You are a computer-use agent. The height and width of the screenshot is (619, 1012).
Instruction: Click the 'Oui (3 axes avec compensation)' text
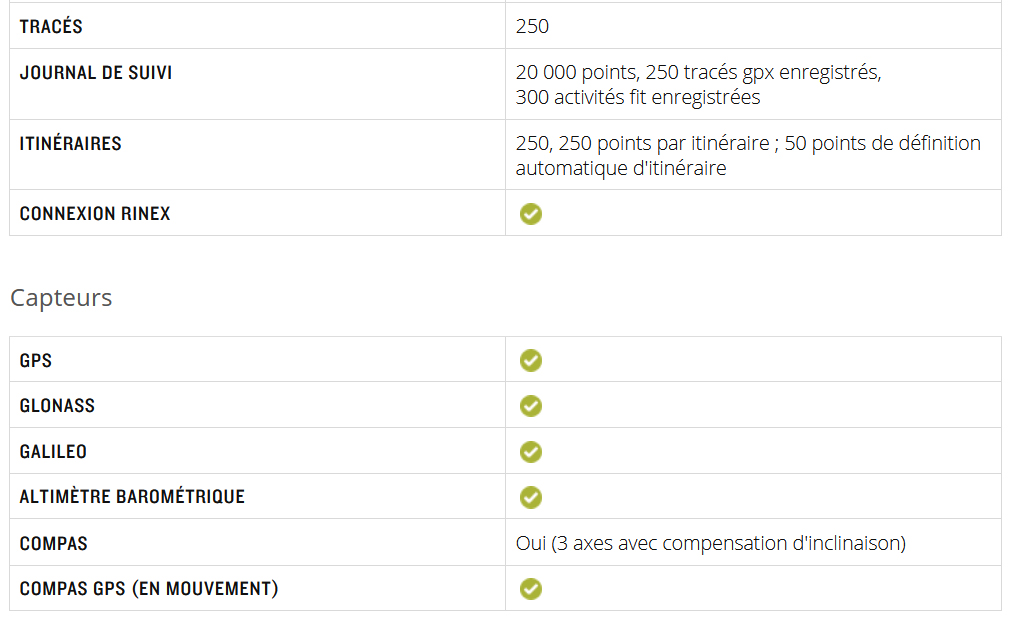pyautogui.click(x=711, y=543)
